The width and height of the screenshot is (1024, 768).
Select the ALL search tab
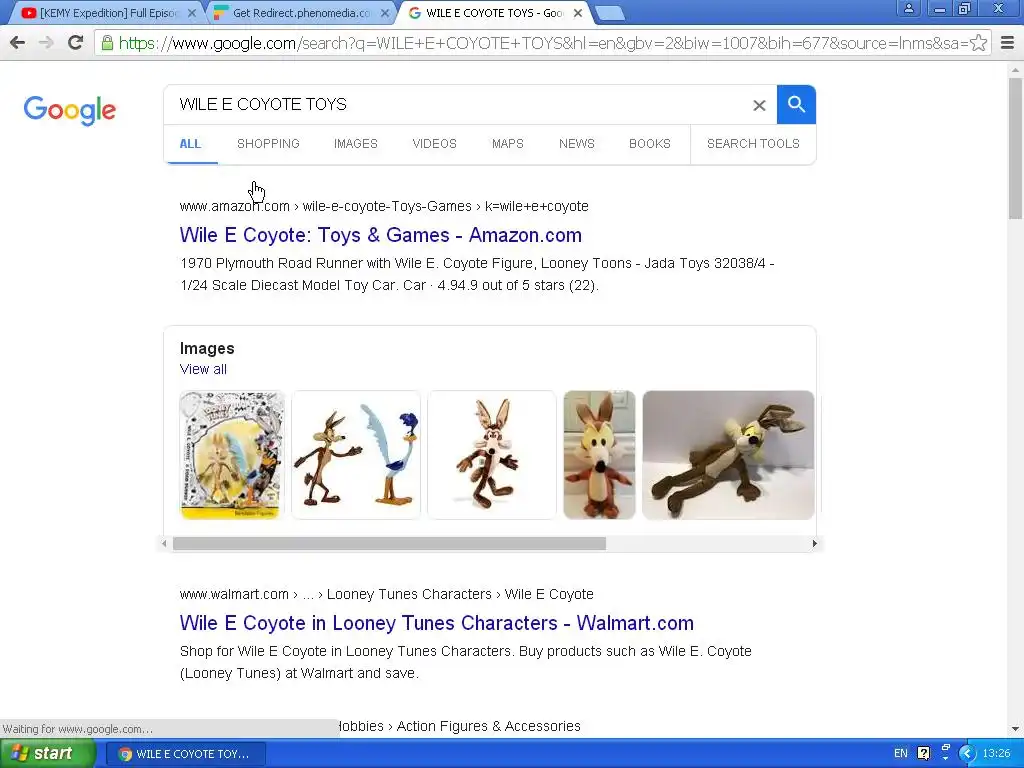(x=190, y=144)
